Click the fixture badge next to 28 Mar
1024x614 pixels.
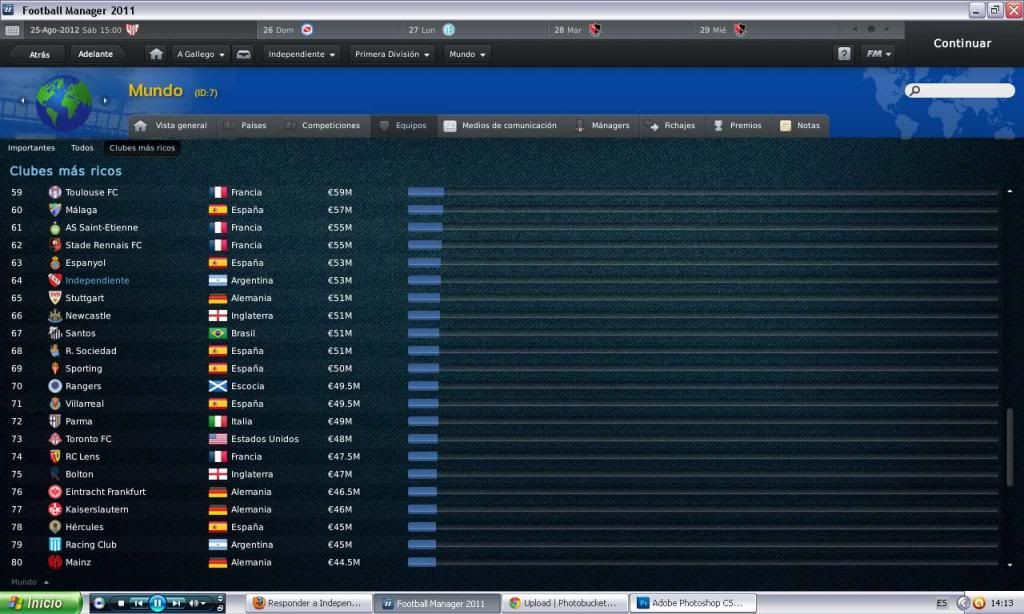595,30
